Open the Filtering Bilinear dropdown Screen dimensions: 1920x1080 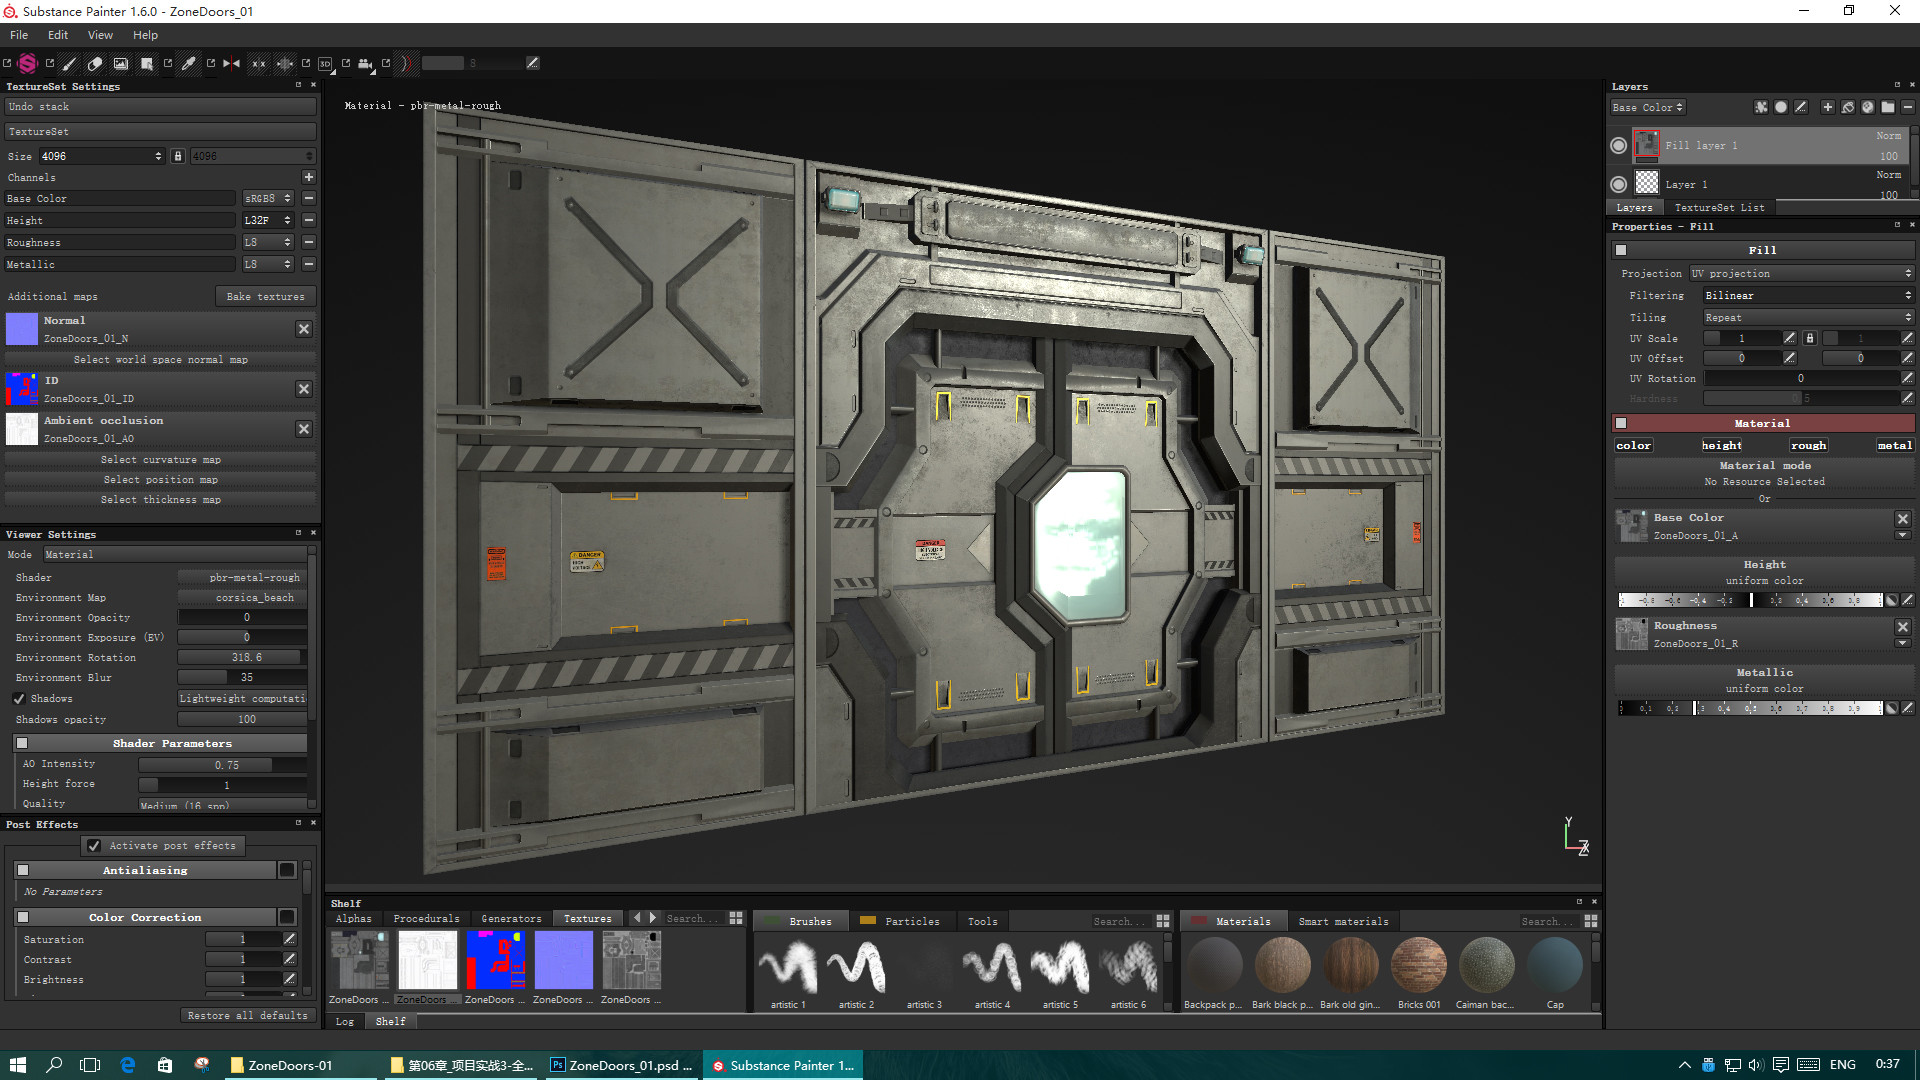(x=1806, y=295)
